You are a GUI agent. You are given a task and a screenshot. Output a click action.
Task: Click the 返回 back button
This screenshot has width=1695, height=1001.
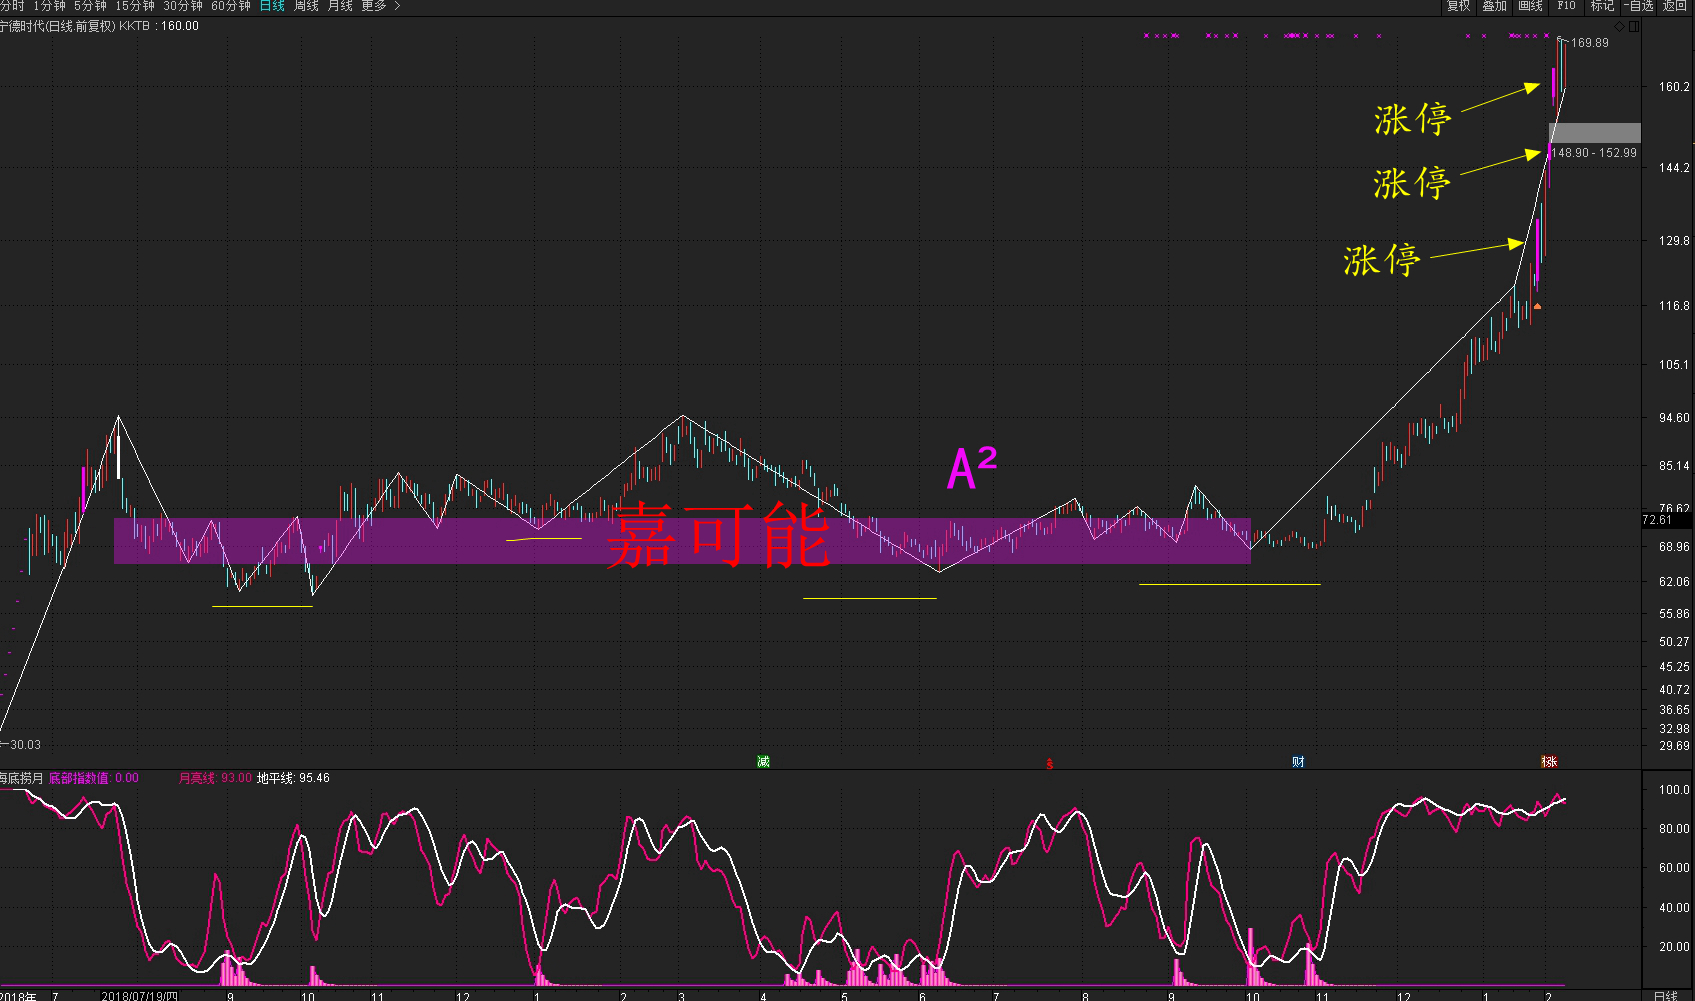pos(1675,6)
